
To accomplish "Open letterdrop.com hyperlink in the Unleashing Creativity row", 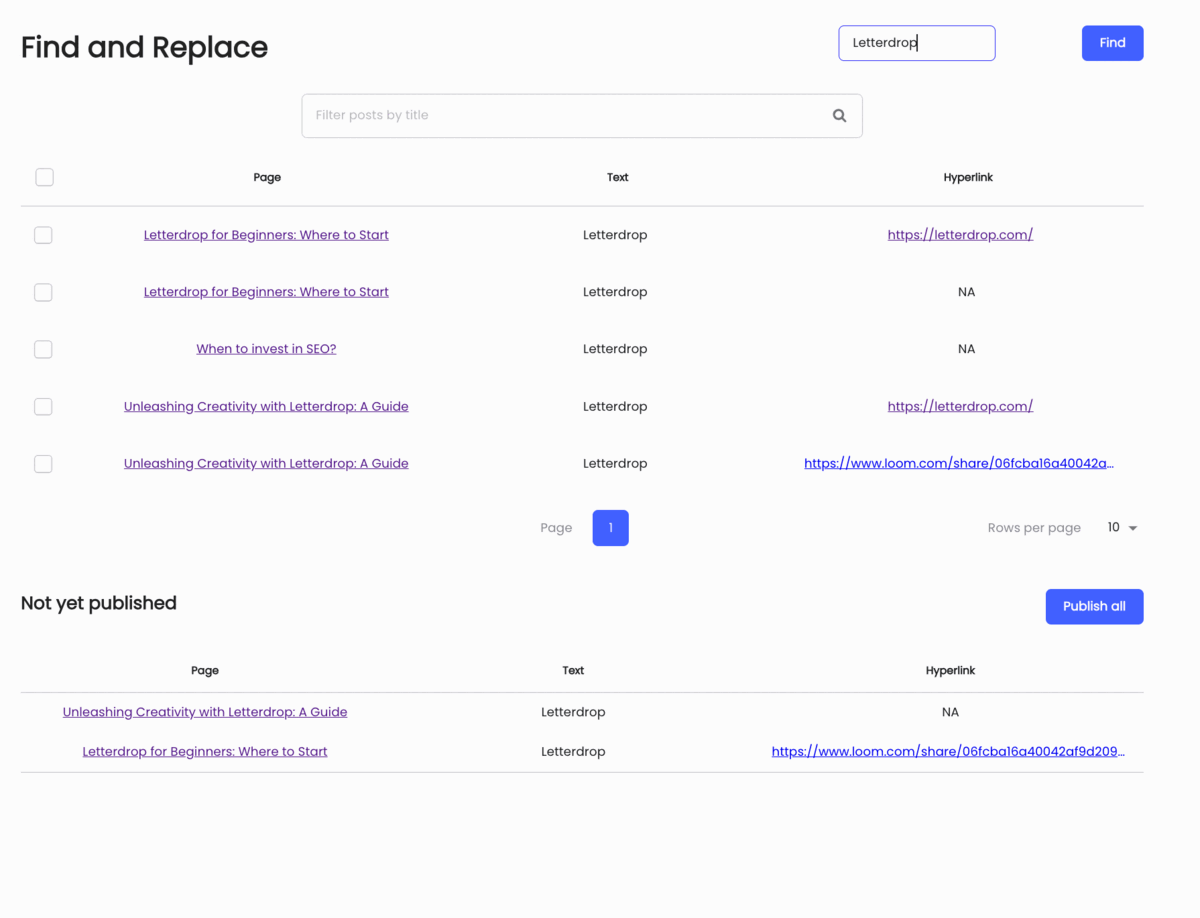I will (x=960, y=406).
